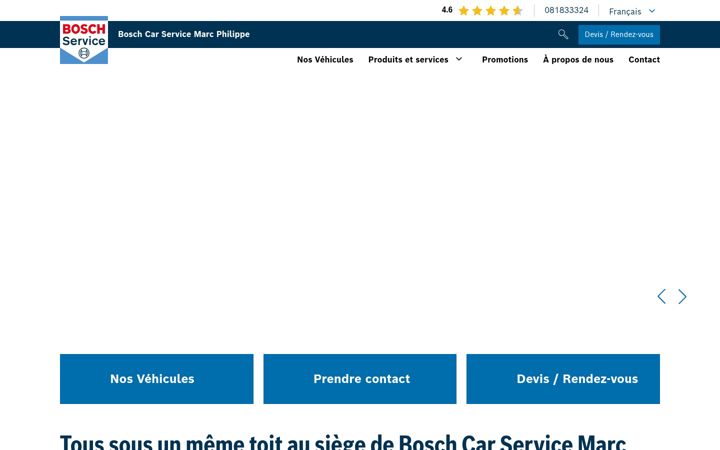Open the Contact menu item

click(x=644, y=60)
